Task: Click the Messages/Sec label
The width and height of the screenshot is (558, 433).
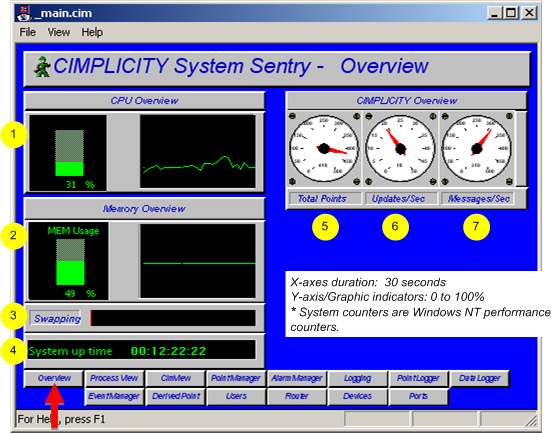Action: (478, 199)
